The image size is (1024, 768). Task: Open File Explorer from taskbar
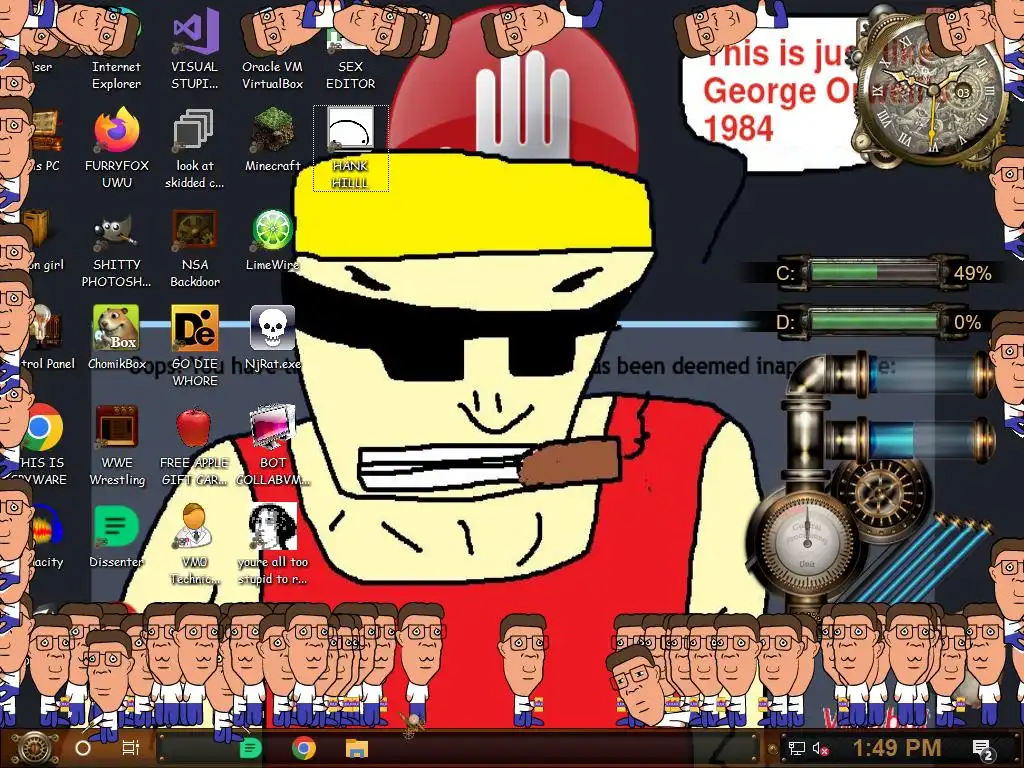pos(357,748)
